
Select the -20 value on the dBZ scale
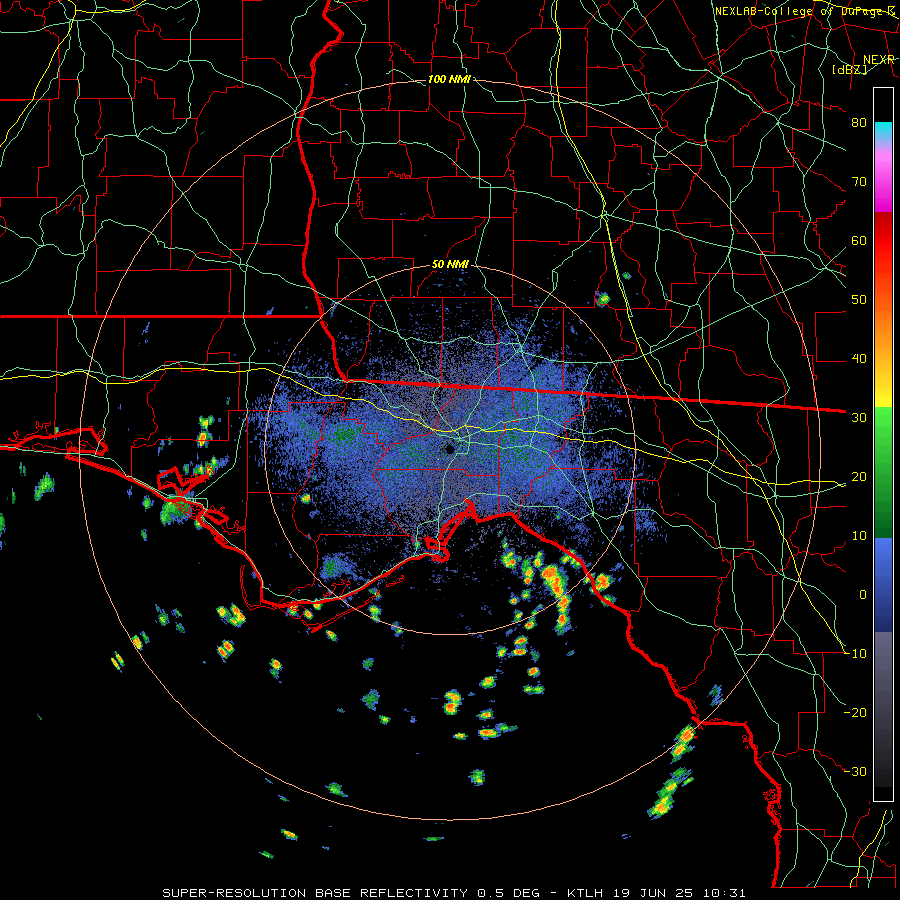tap(855, 713)
